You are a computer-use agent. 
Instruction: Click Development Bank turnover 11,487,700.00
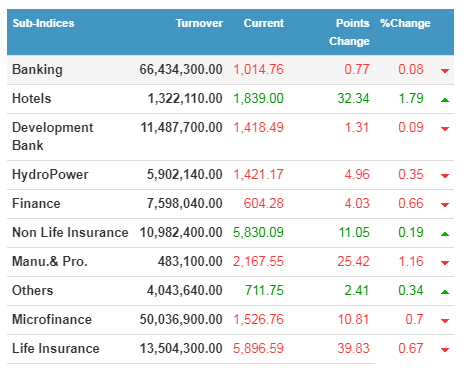coord(181,128)
